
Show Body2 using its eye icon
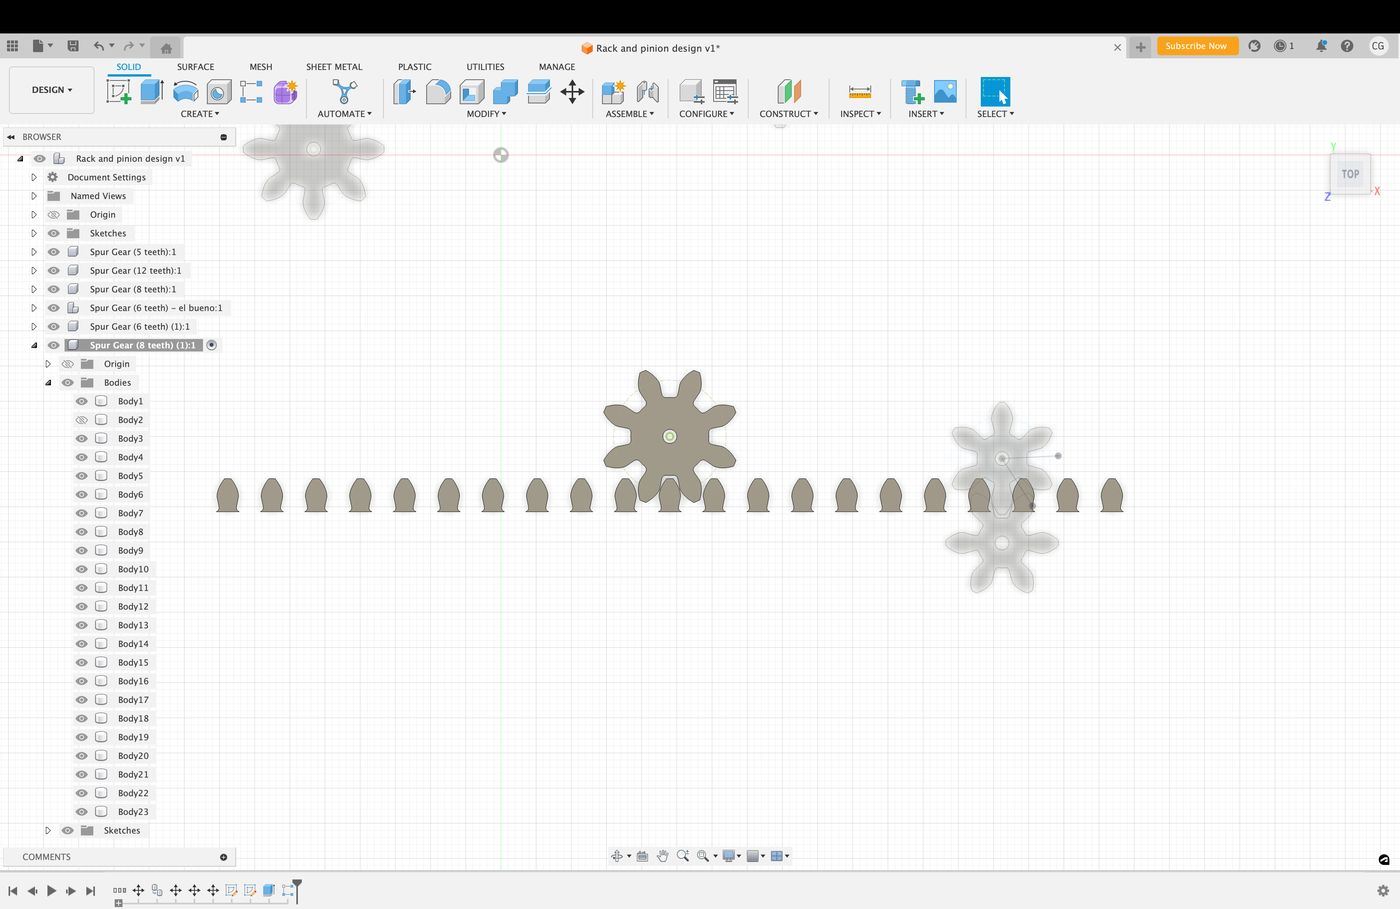click(x=82, y=420)
